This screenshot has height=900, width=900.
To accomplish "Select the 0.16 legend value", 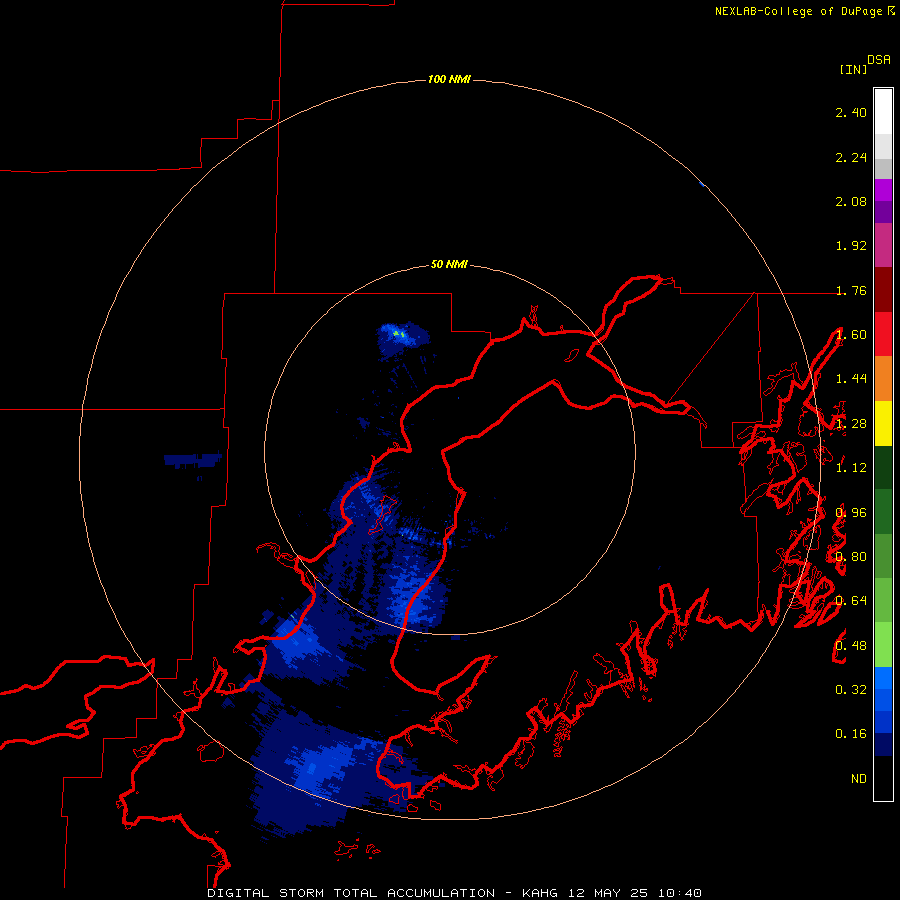I will [x=851, y=734].
